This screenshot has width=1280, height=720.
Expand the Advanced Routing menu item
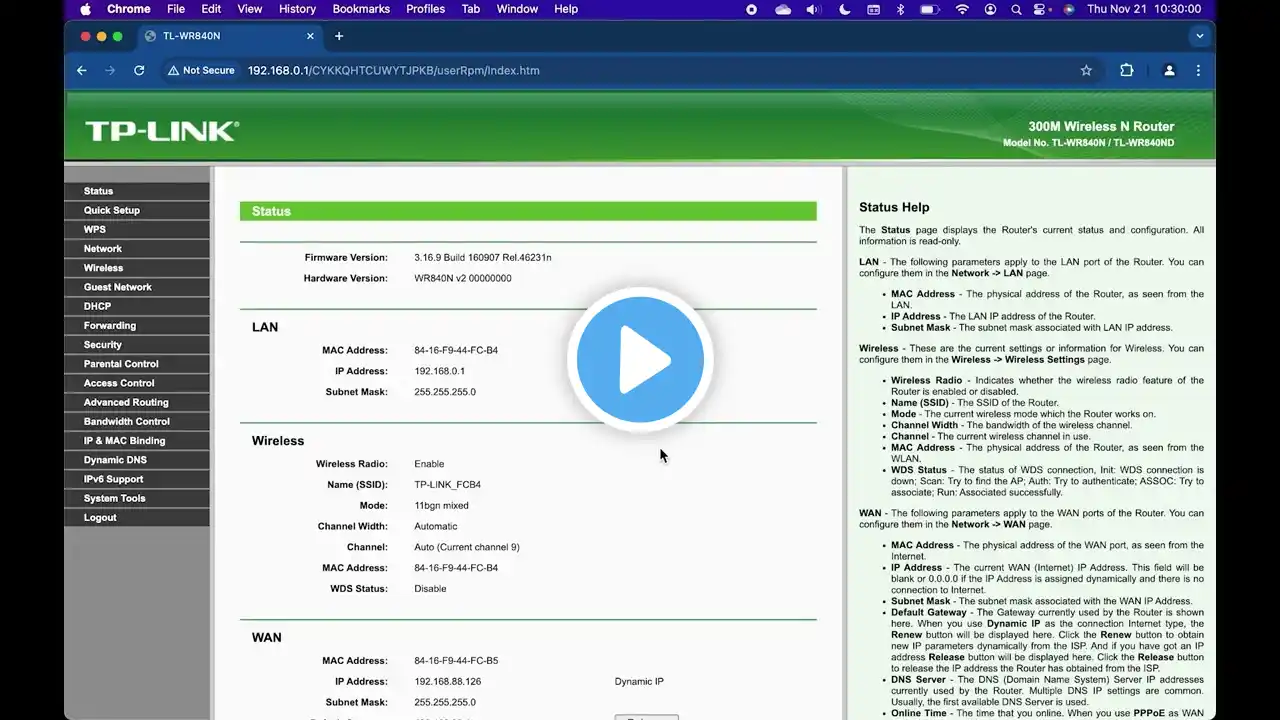(137, 402)
